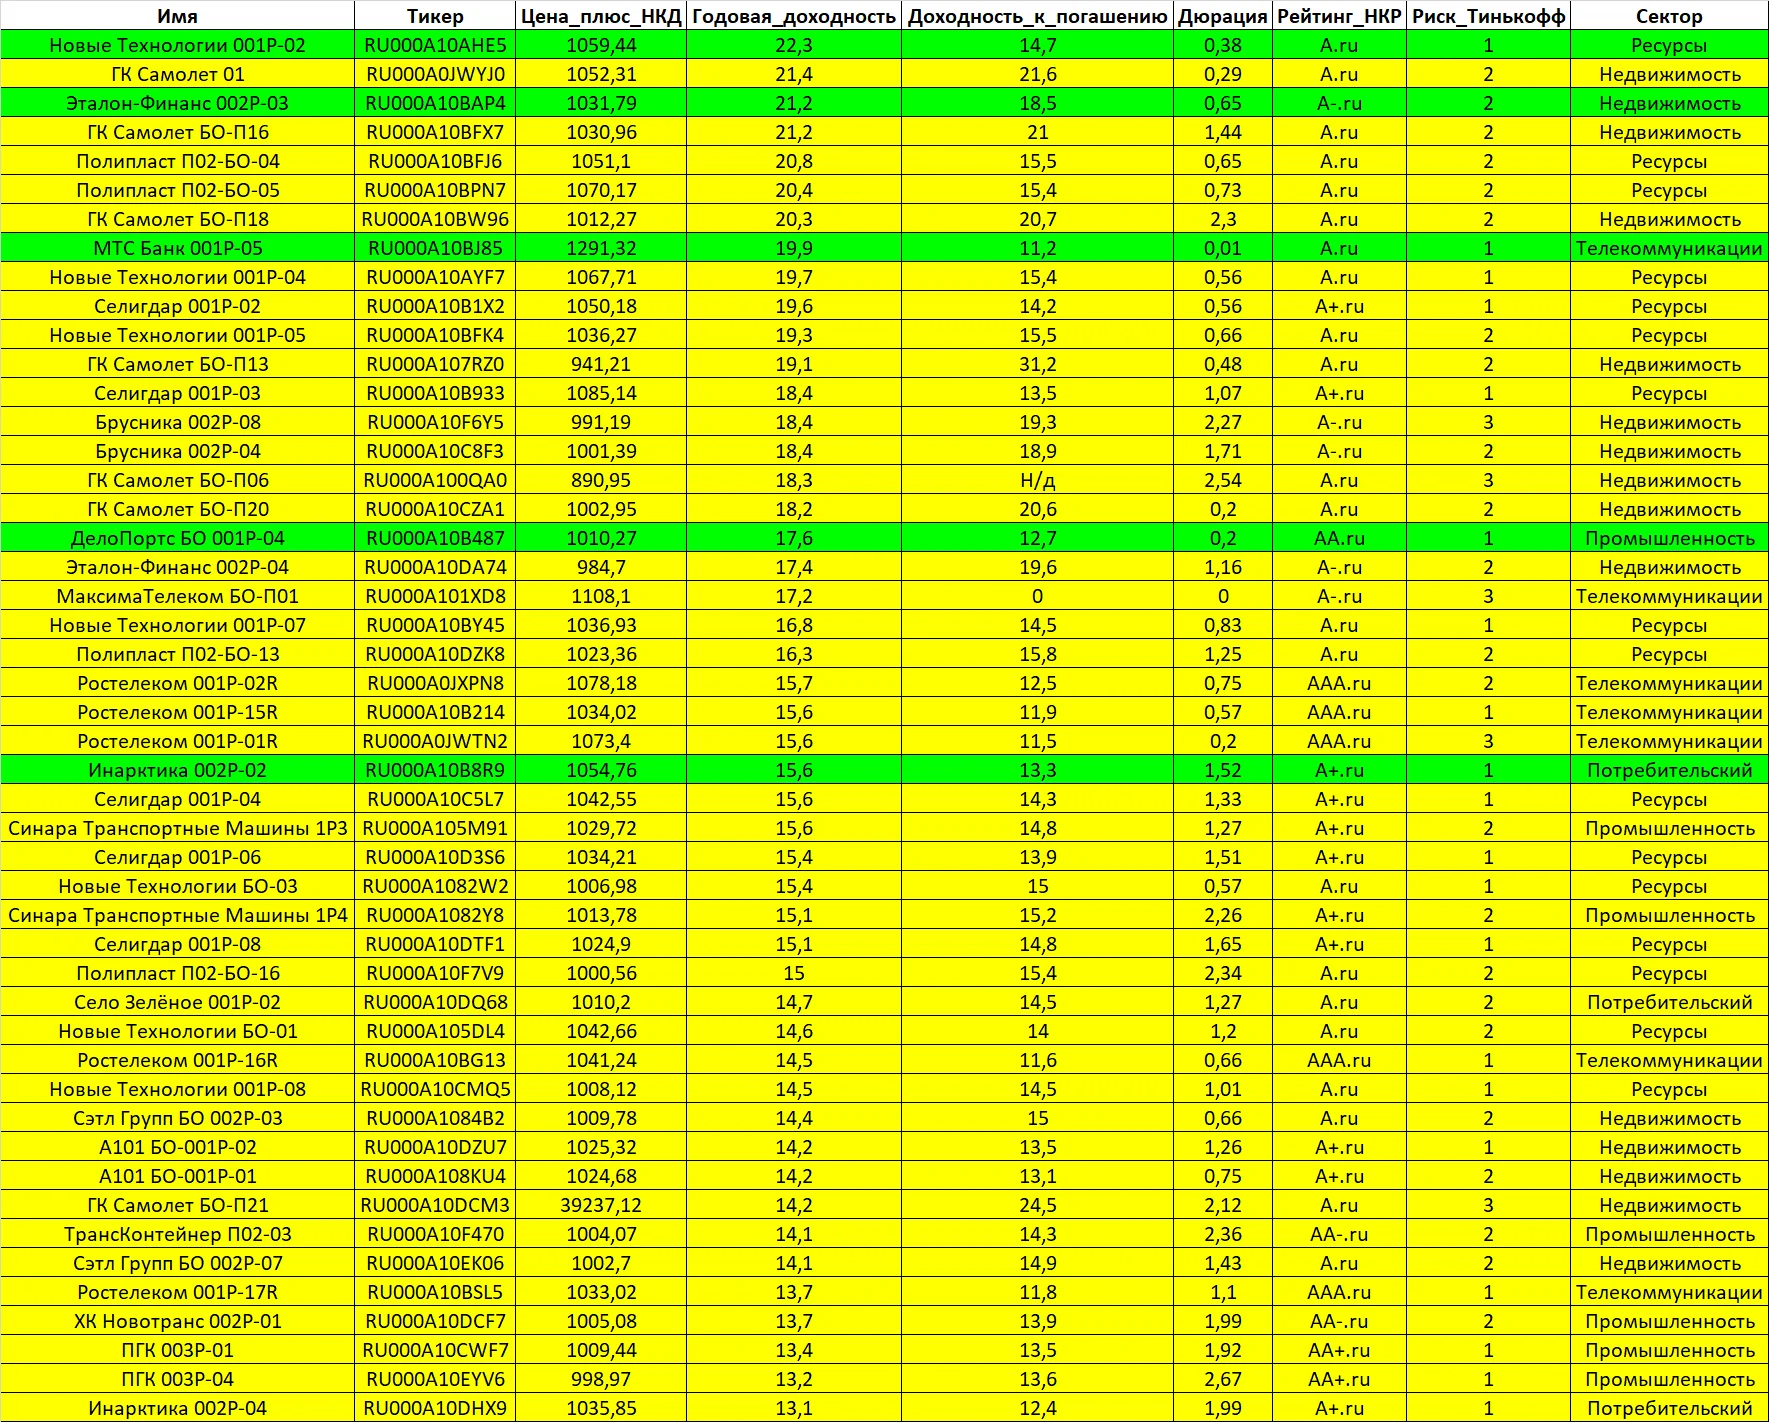Click the cell "Полипласт П02-БО-05"
The height and width of the screenshot is (1422, 1769).
[x=177, y=190]
